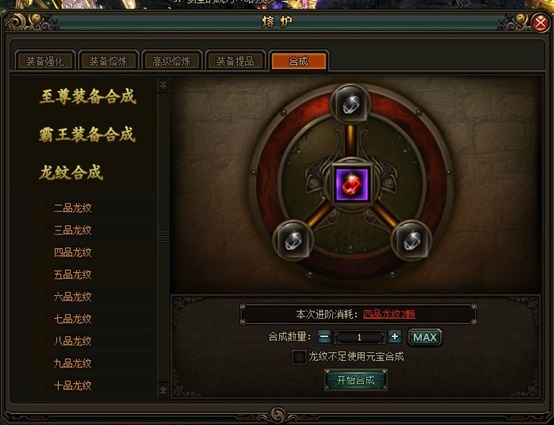Click the bottom-left white gem material slot
Viewport: 554px width, 425px height.
coord(293,240)
